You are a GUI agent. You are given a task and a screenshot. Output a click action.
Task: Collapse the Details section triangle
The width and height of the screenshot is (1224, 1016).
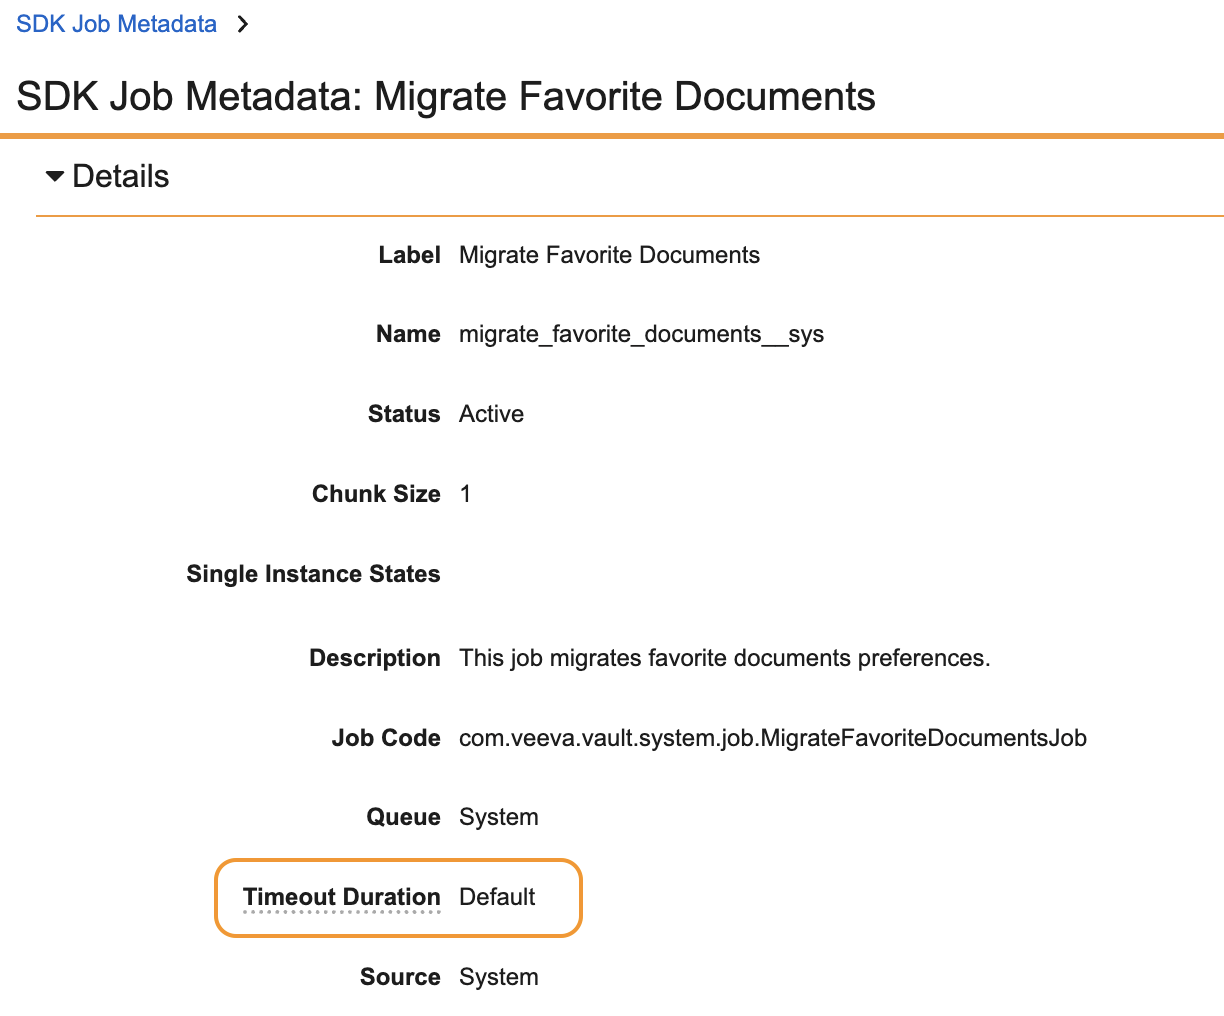tap(55, 177)
